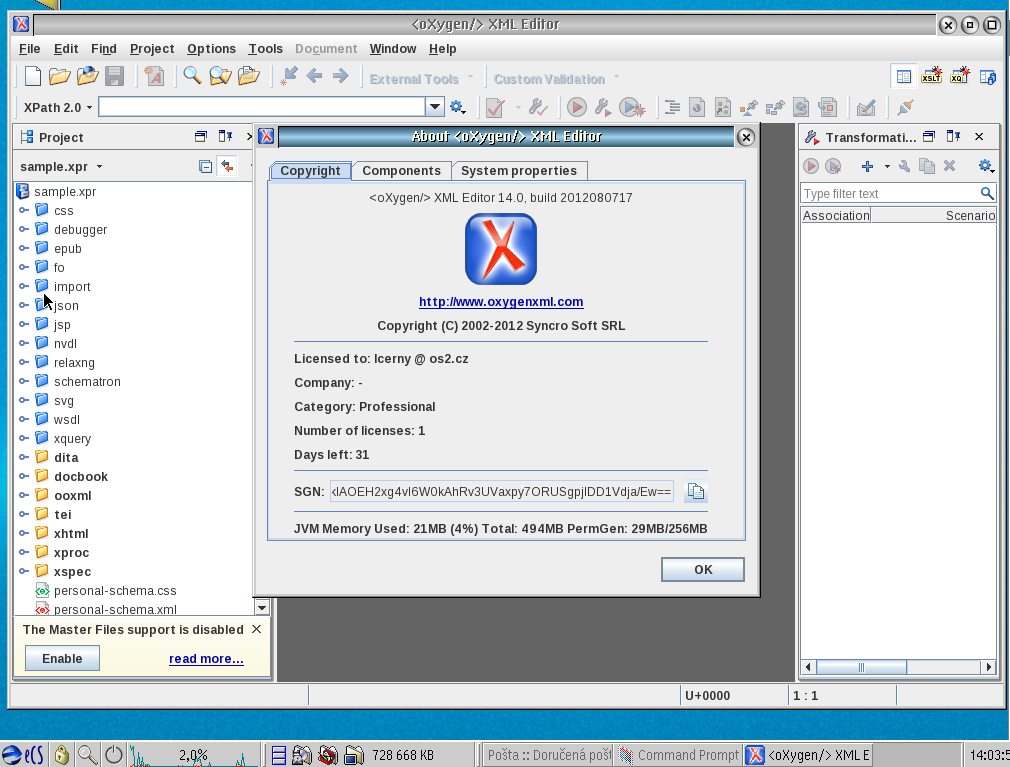This screenshot has height=767, width=1010.
Task: Switch to the XQuery Debugger perspective
Action: pos(960,76)
